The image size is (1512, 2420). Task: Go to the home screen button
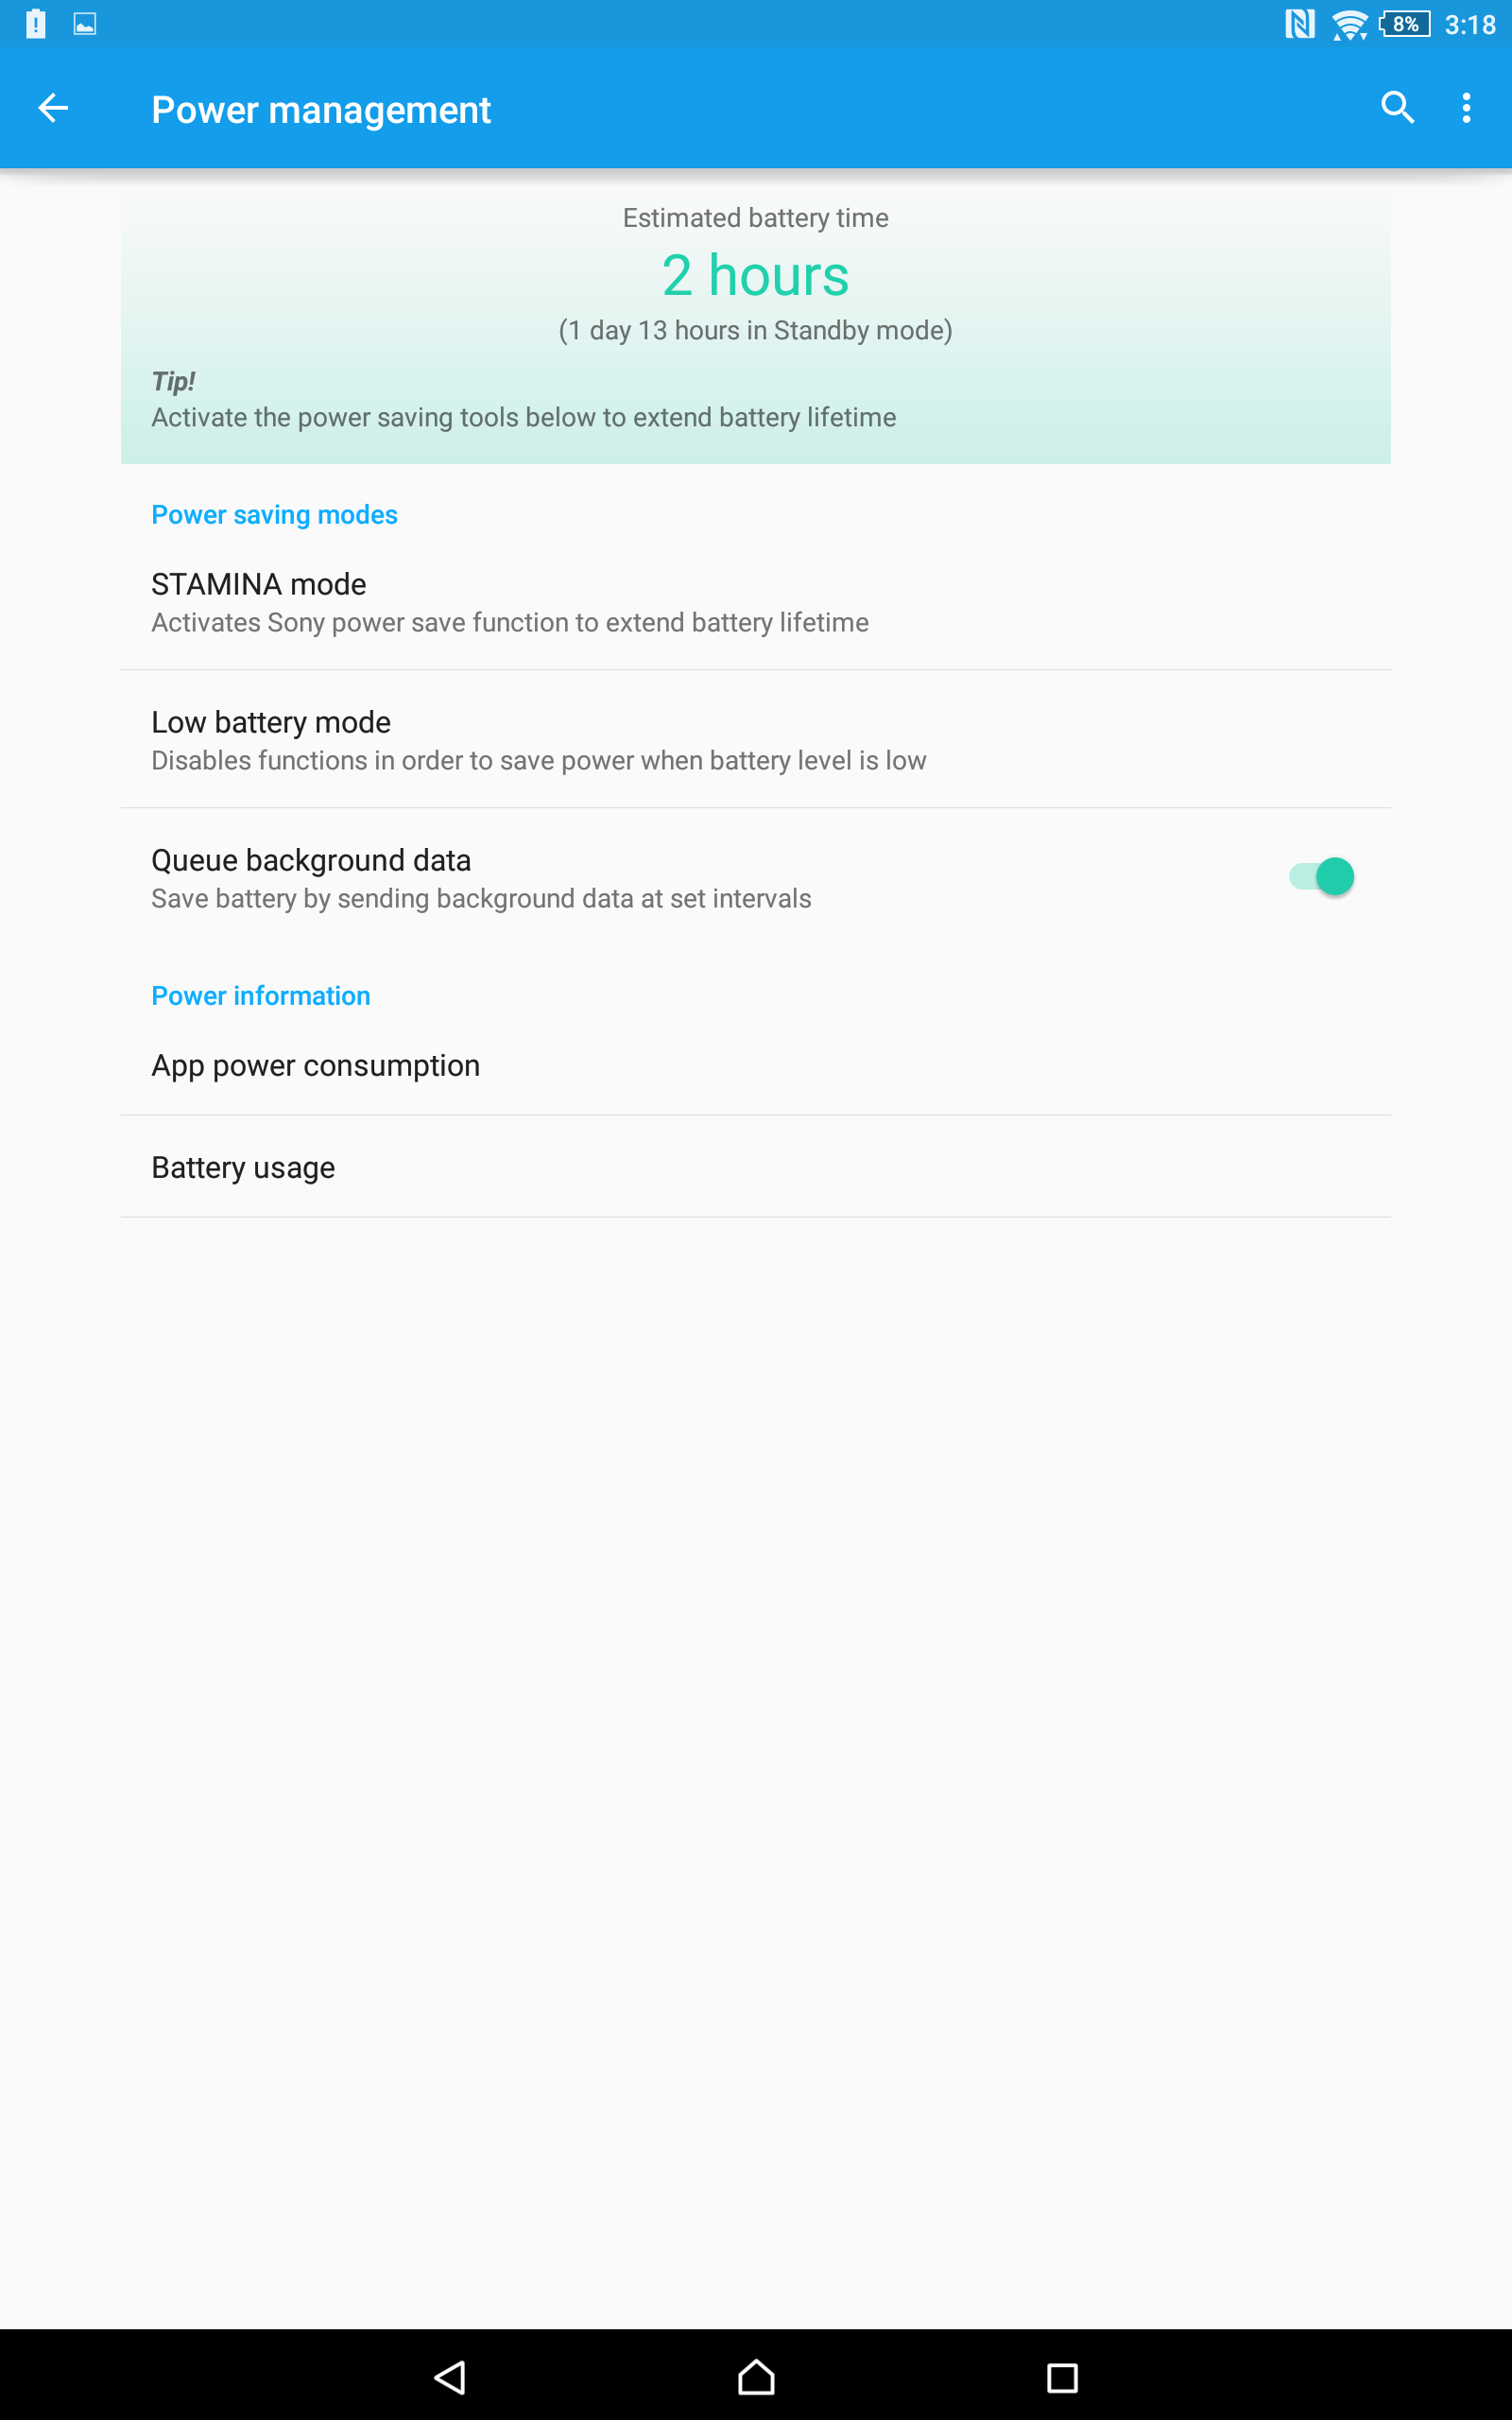point(756,2377)
